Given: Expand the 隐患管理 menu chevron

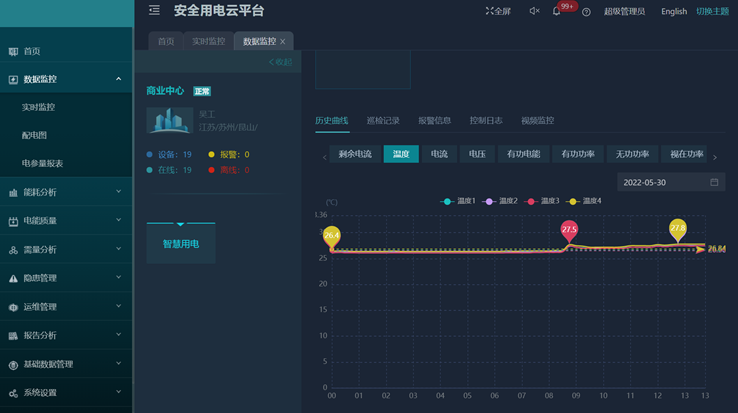Looking at the screenshot, I should click(x=119, y=277).
